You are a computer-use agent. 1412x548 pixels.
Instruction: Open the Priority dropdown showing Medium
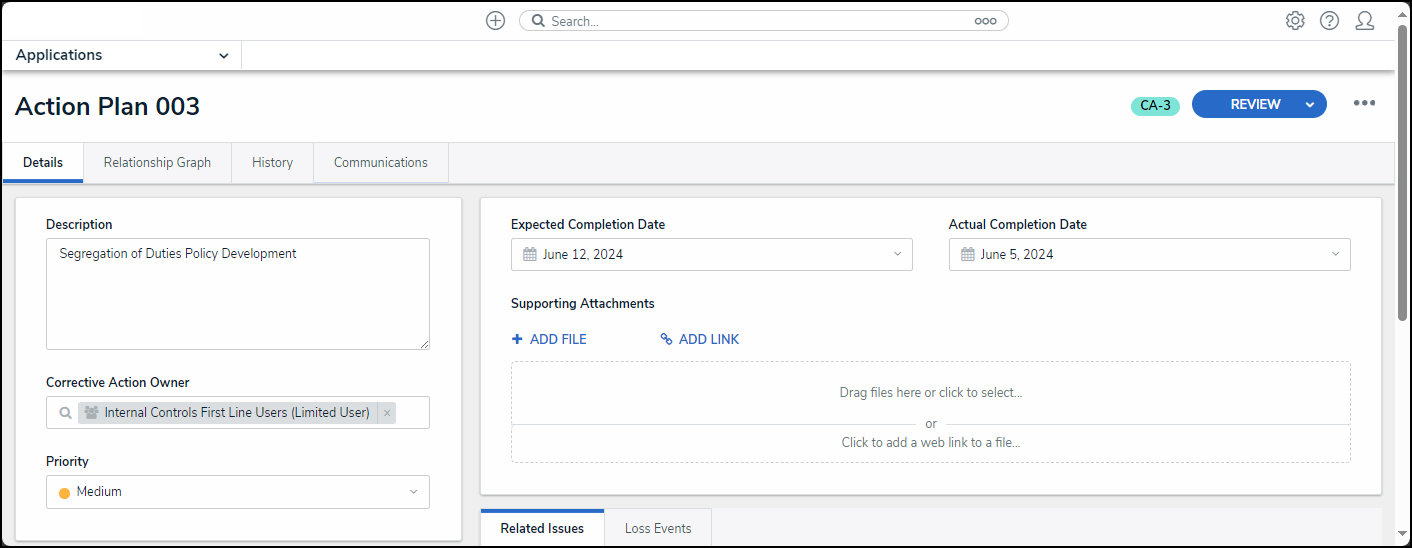coord(238,492)
